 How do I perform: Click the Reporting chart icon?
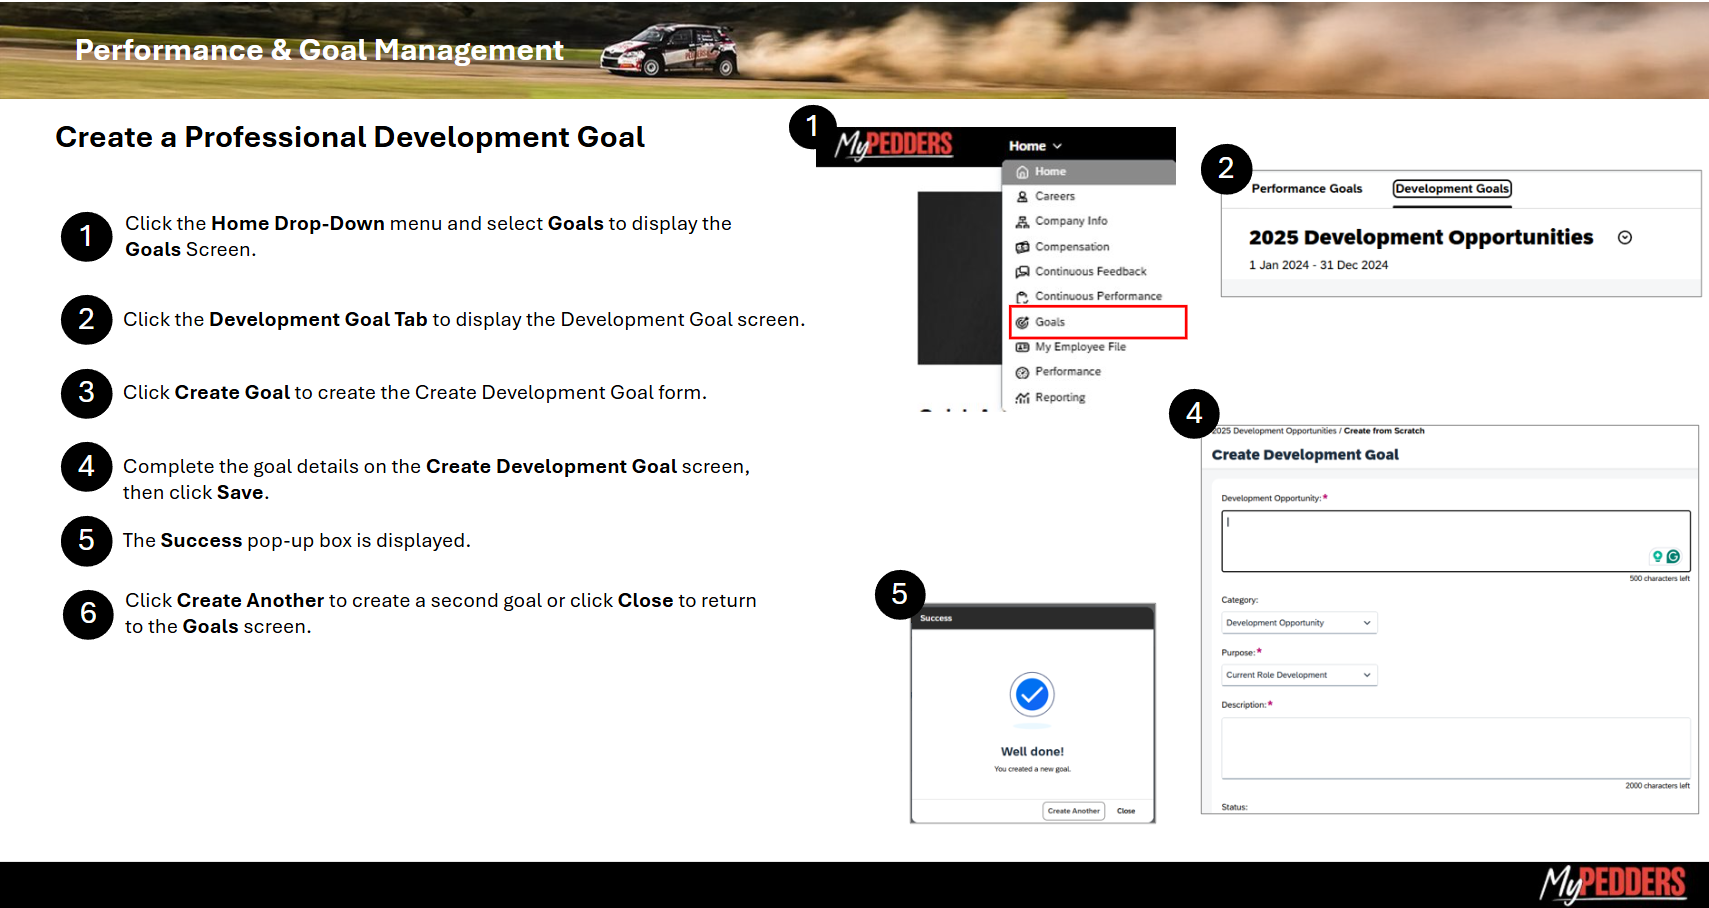[x=1022, y=398]
